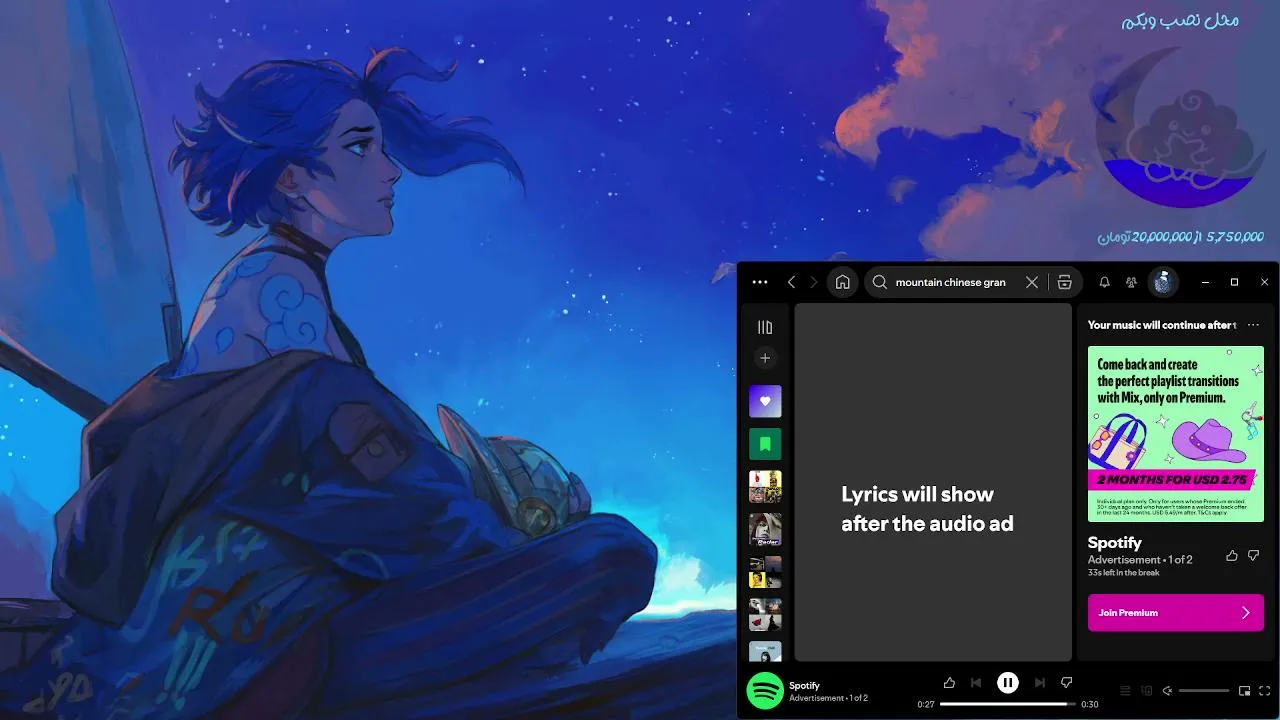Create a new playlist with plus button
The width and height of the screenshot is (1280, 720).
[765, 358]
